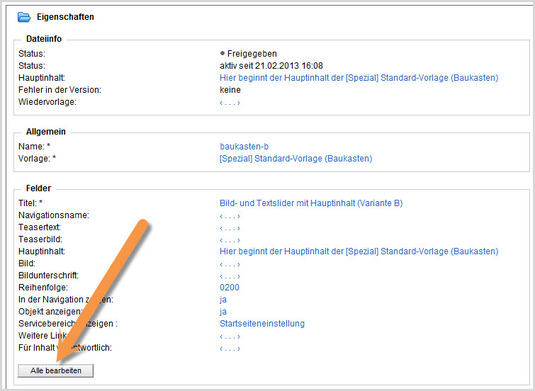
Task: Edit the Reihenfolge value 0200
Action: (229, 287)
